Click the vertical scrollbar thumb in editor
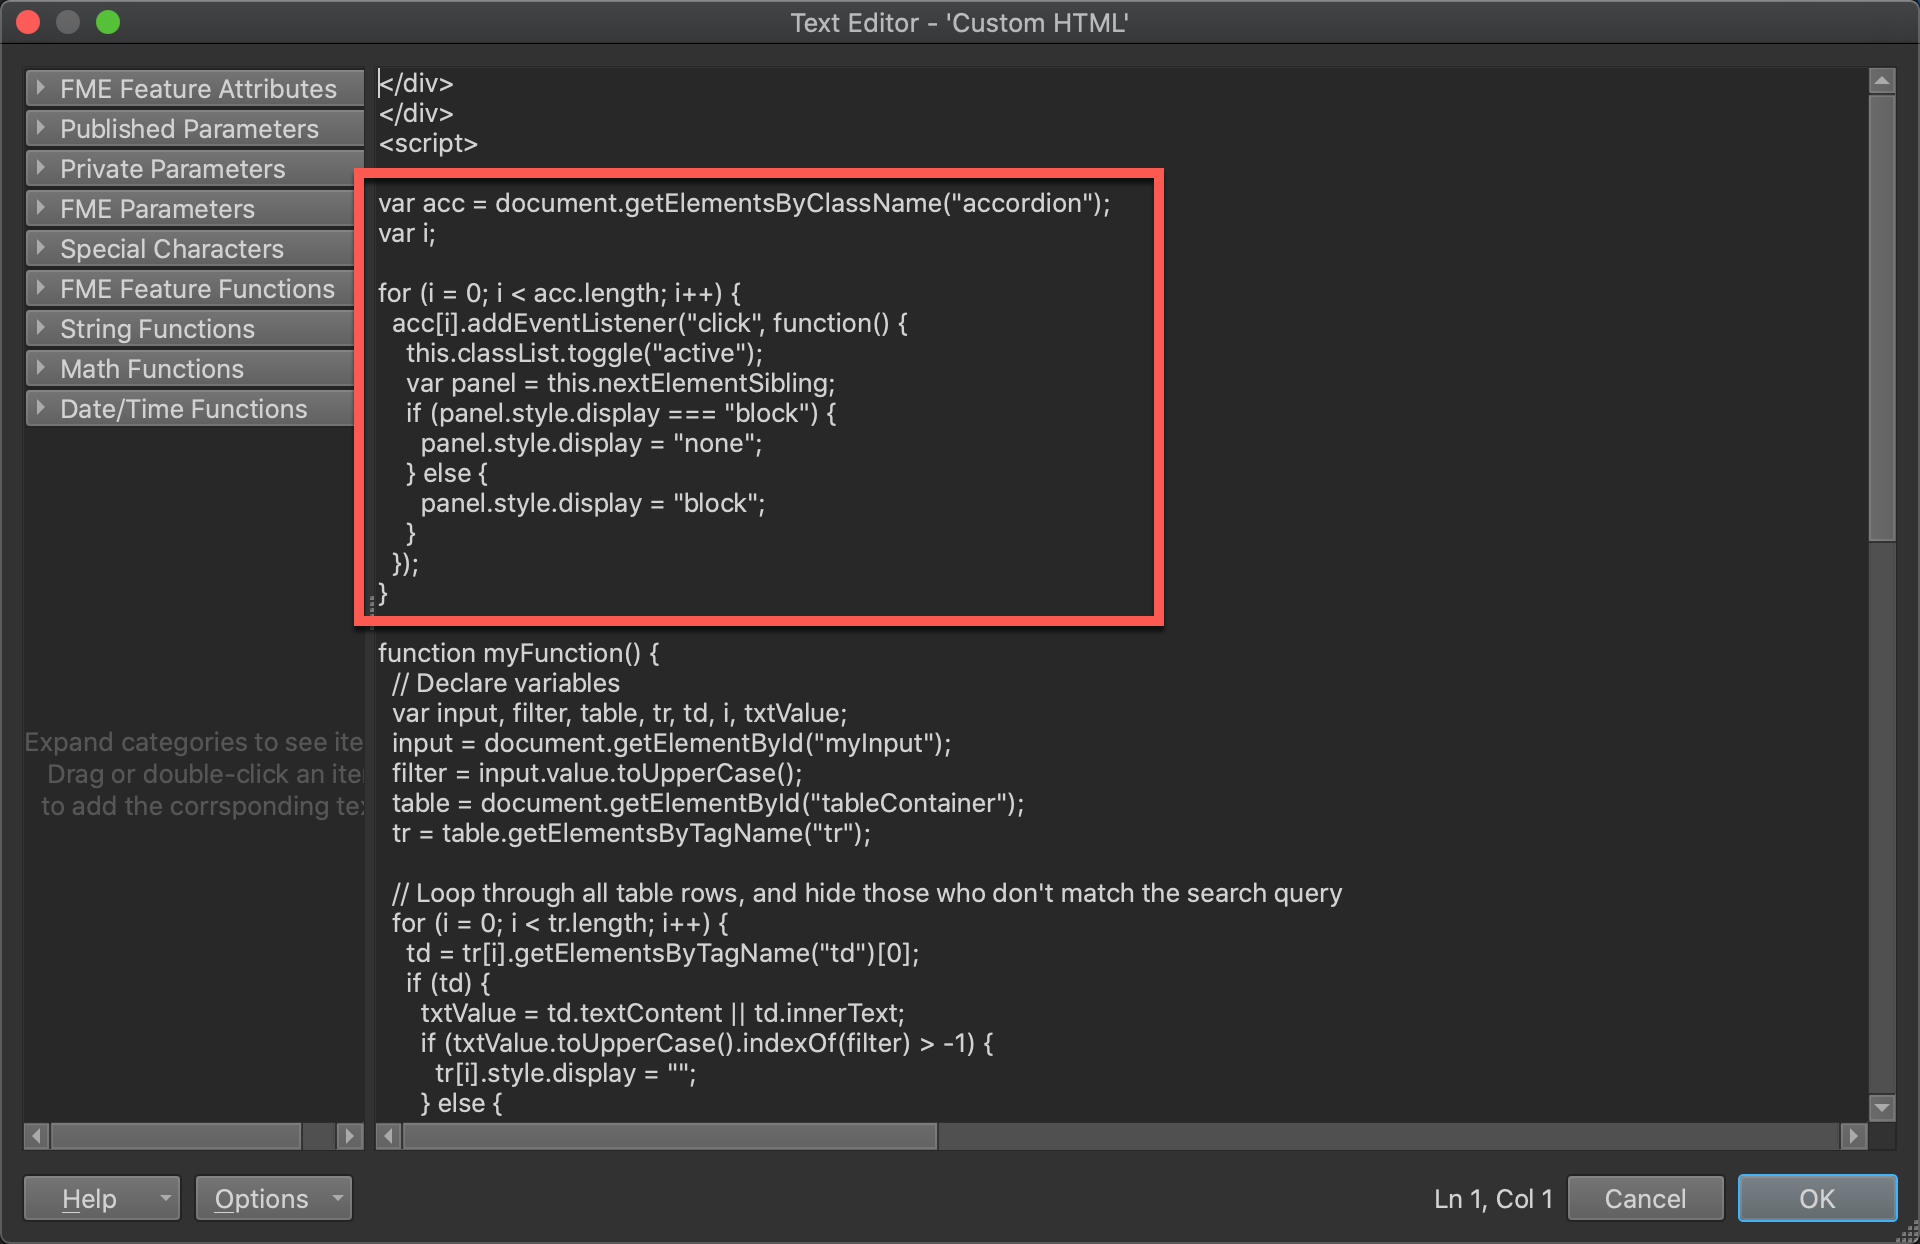1920x1244 pixels. point(1882,320)
